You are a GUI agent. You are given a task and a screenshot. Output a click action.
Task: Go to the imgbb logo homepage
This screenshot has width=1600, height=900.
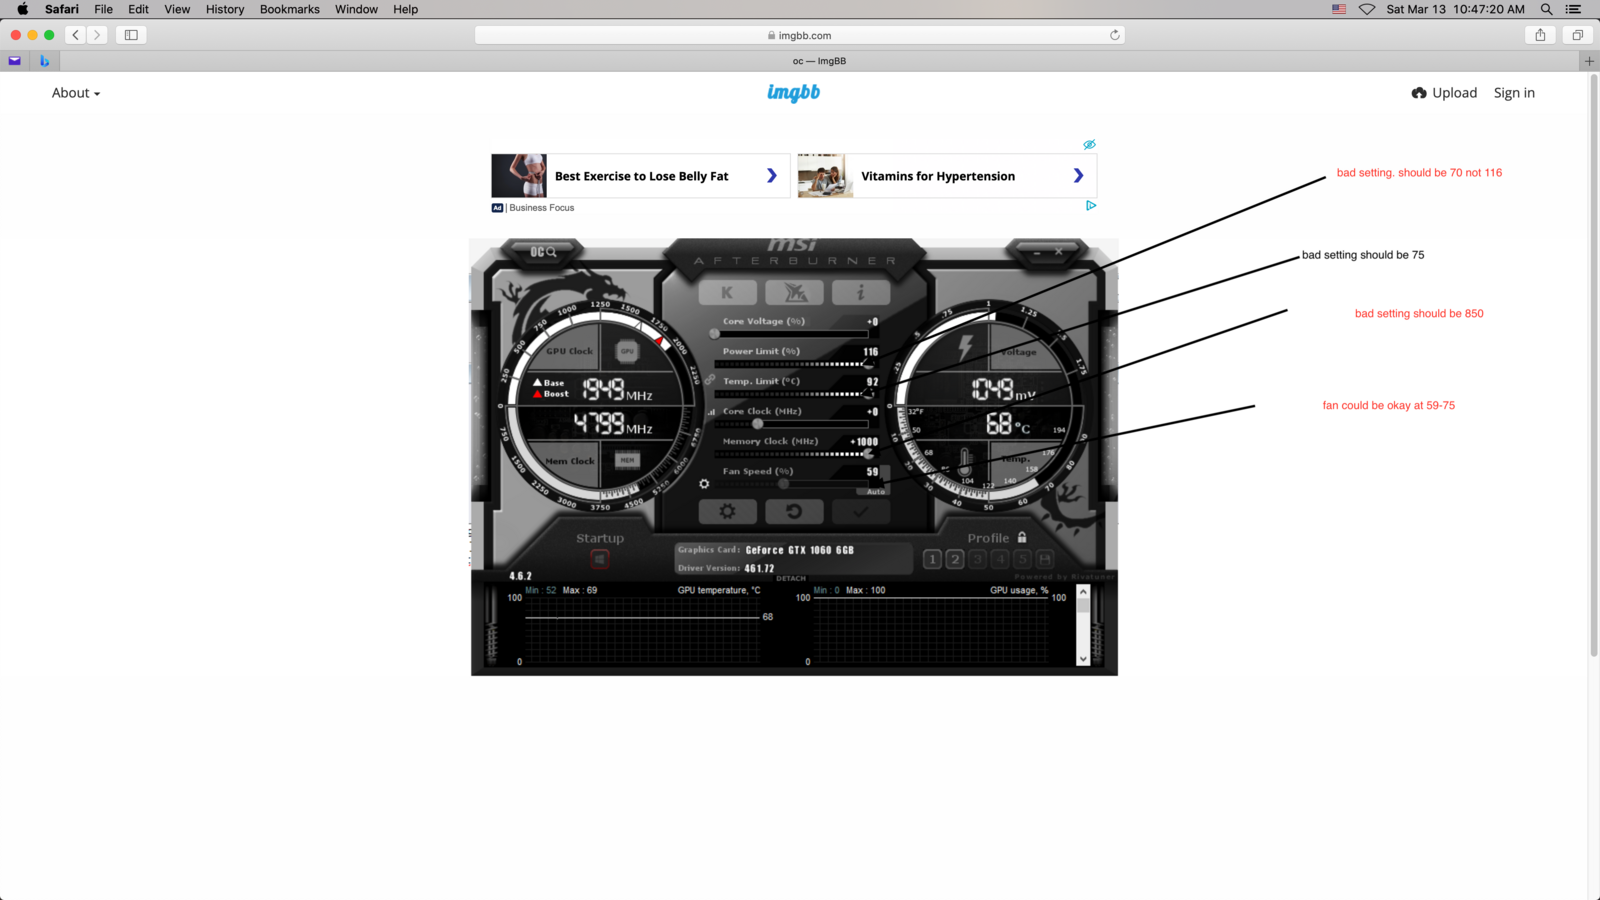coord(794,93)
